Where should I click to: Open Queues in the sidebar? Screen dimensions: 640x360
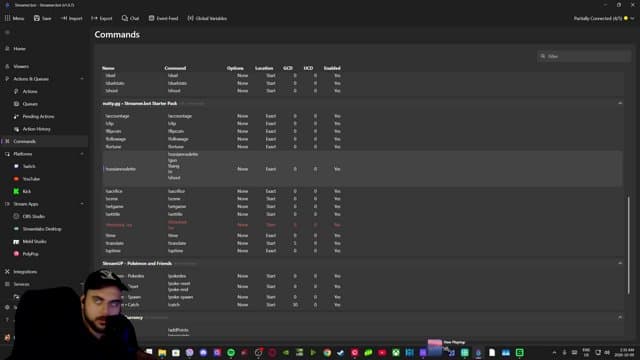click(30, 104)
